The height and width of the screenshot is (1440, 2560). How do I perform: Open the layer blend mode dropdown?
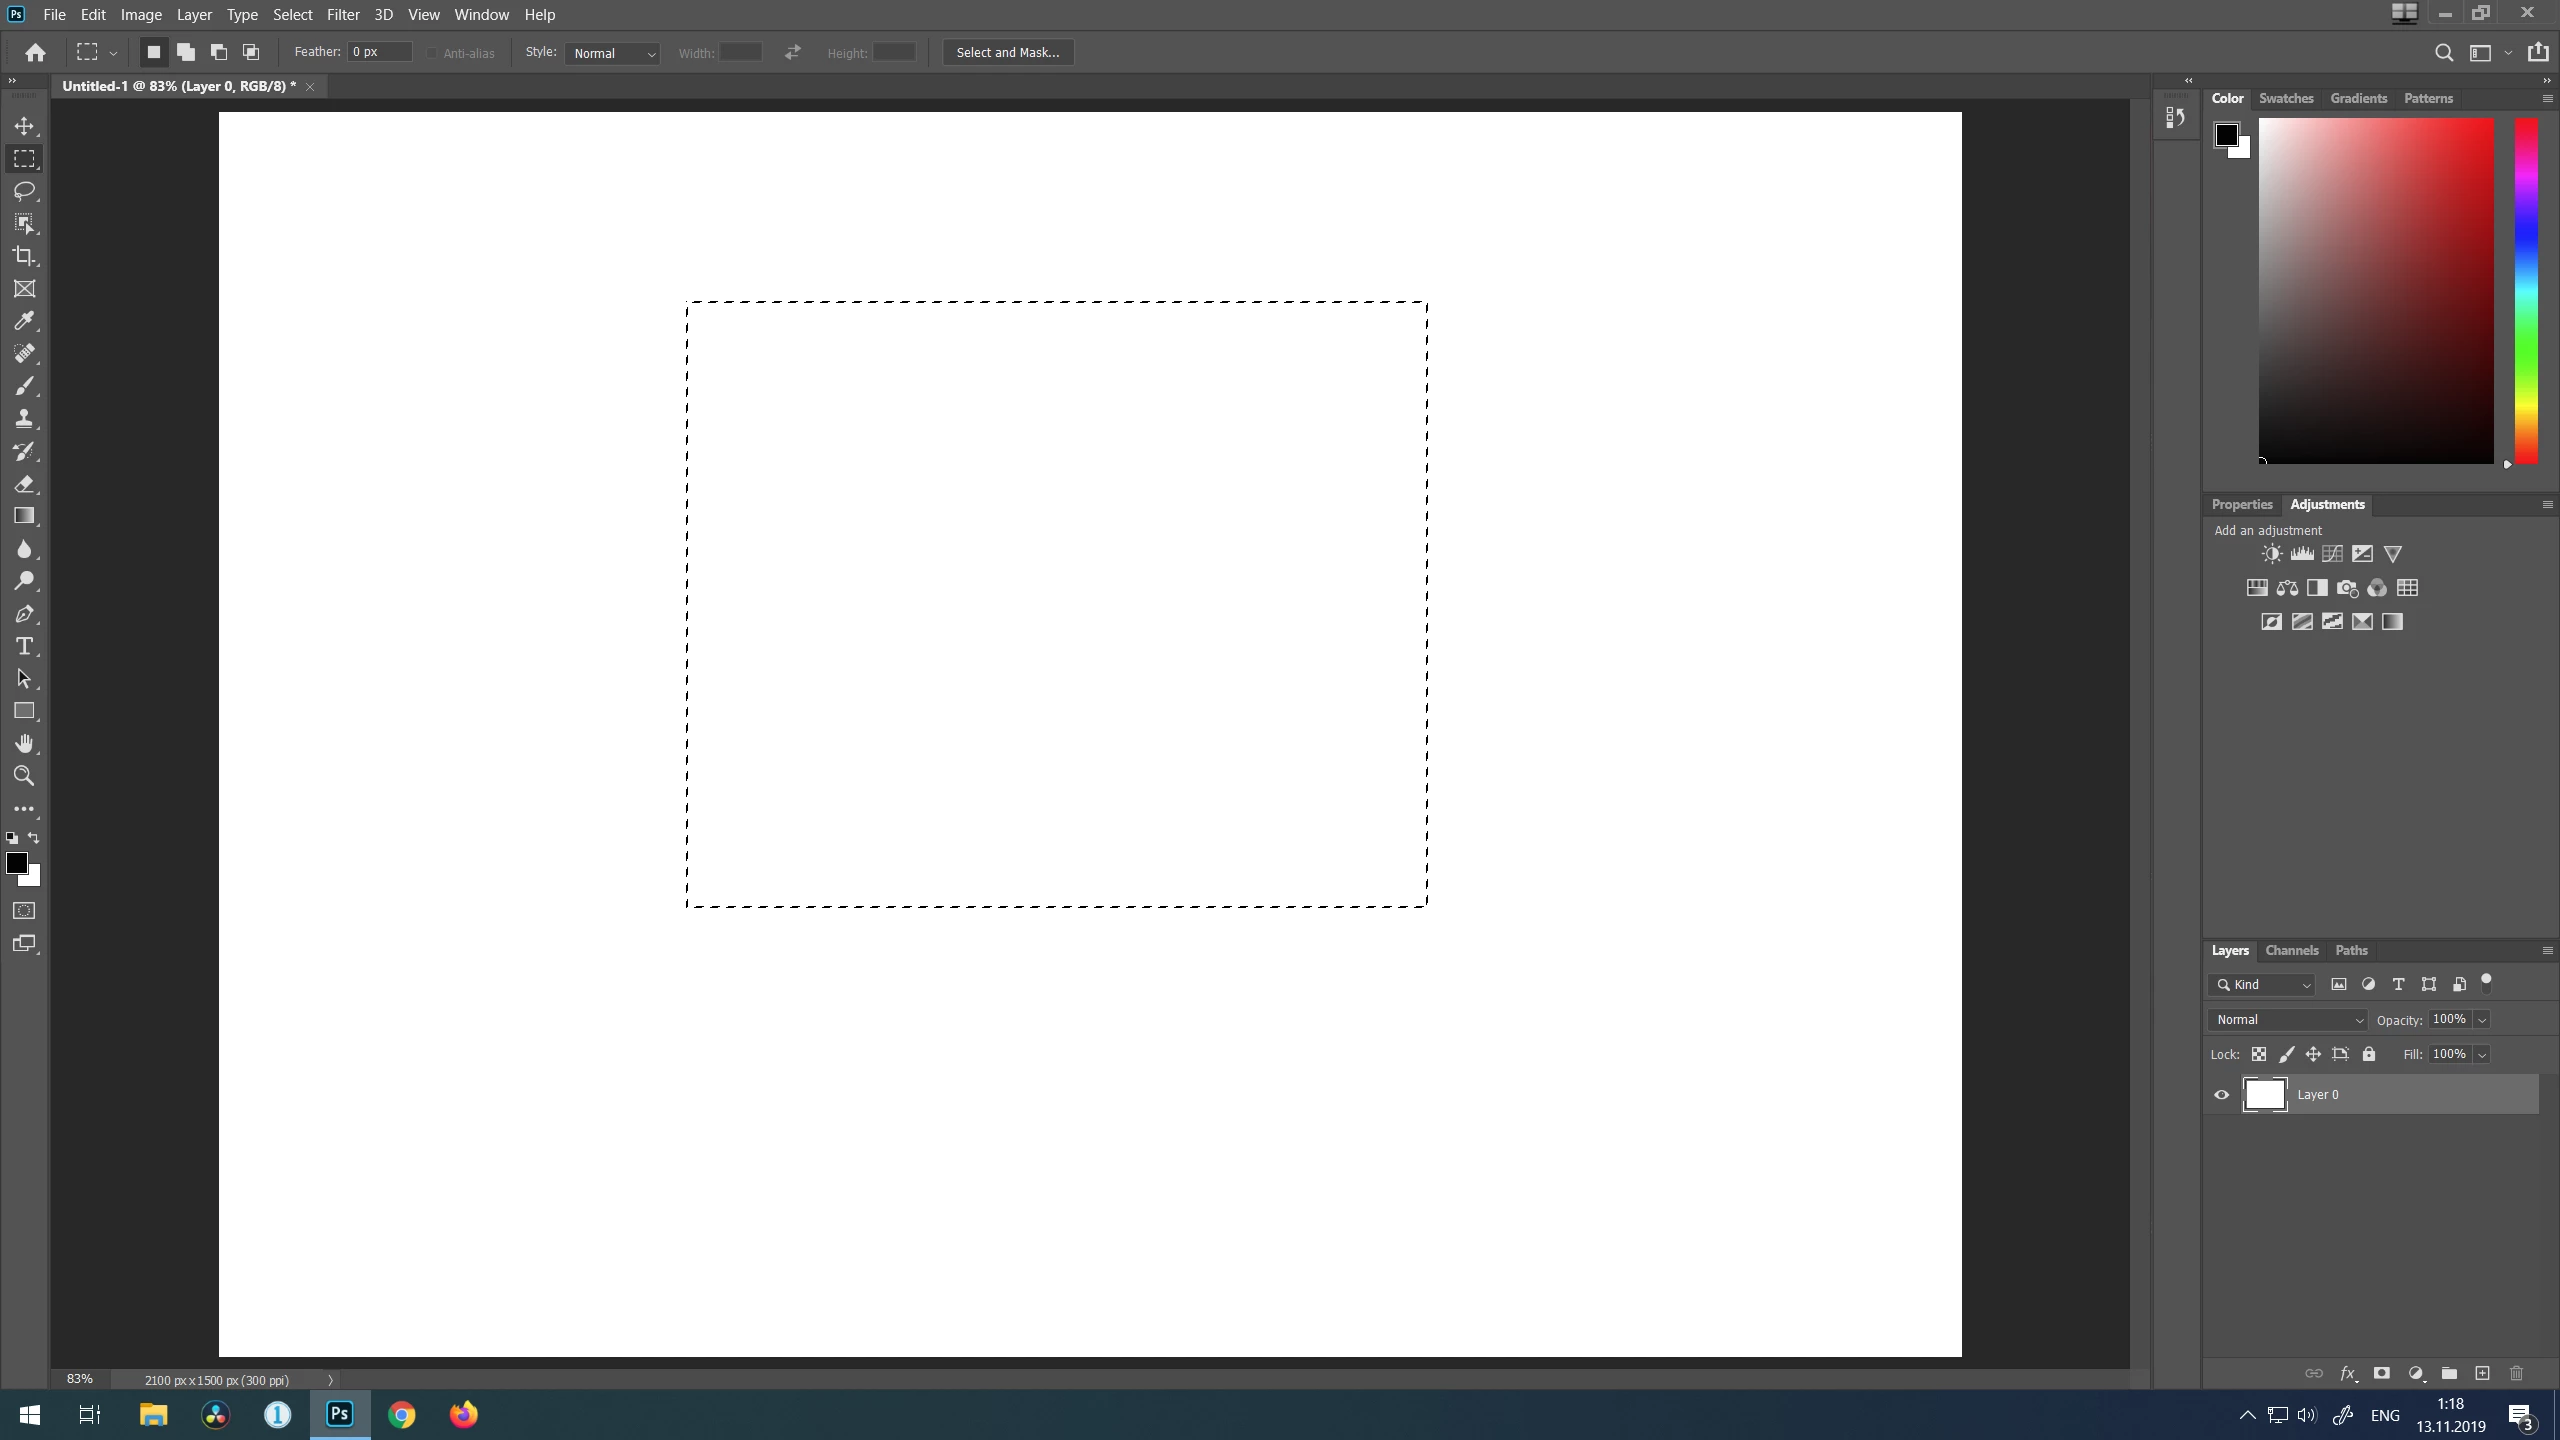coord(2288,1020)
